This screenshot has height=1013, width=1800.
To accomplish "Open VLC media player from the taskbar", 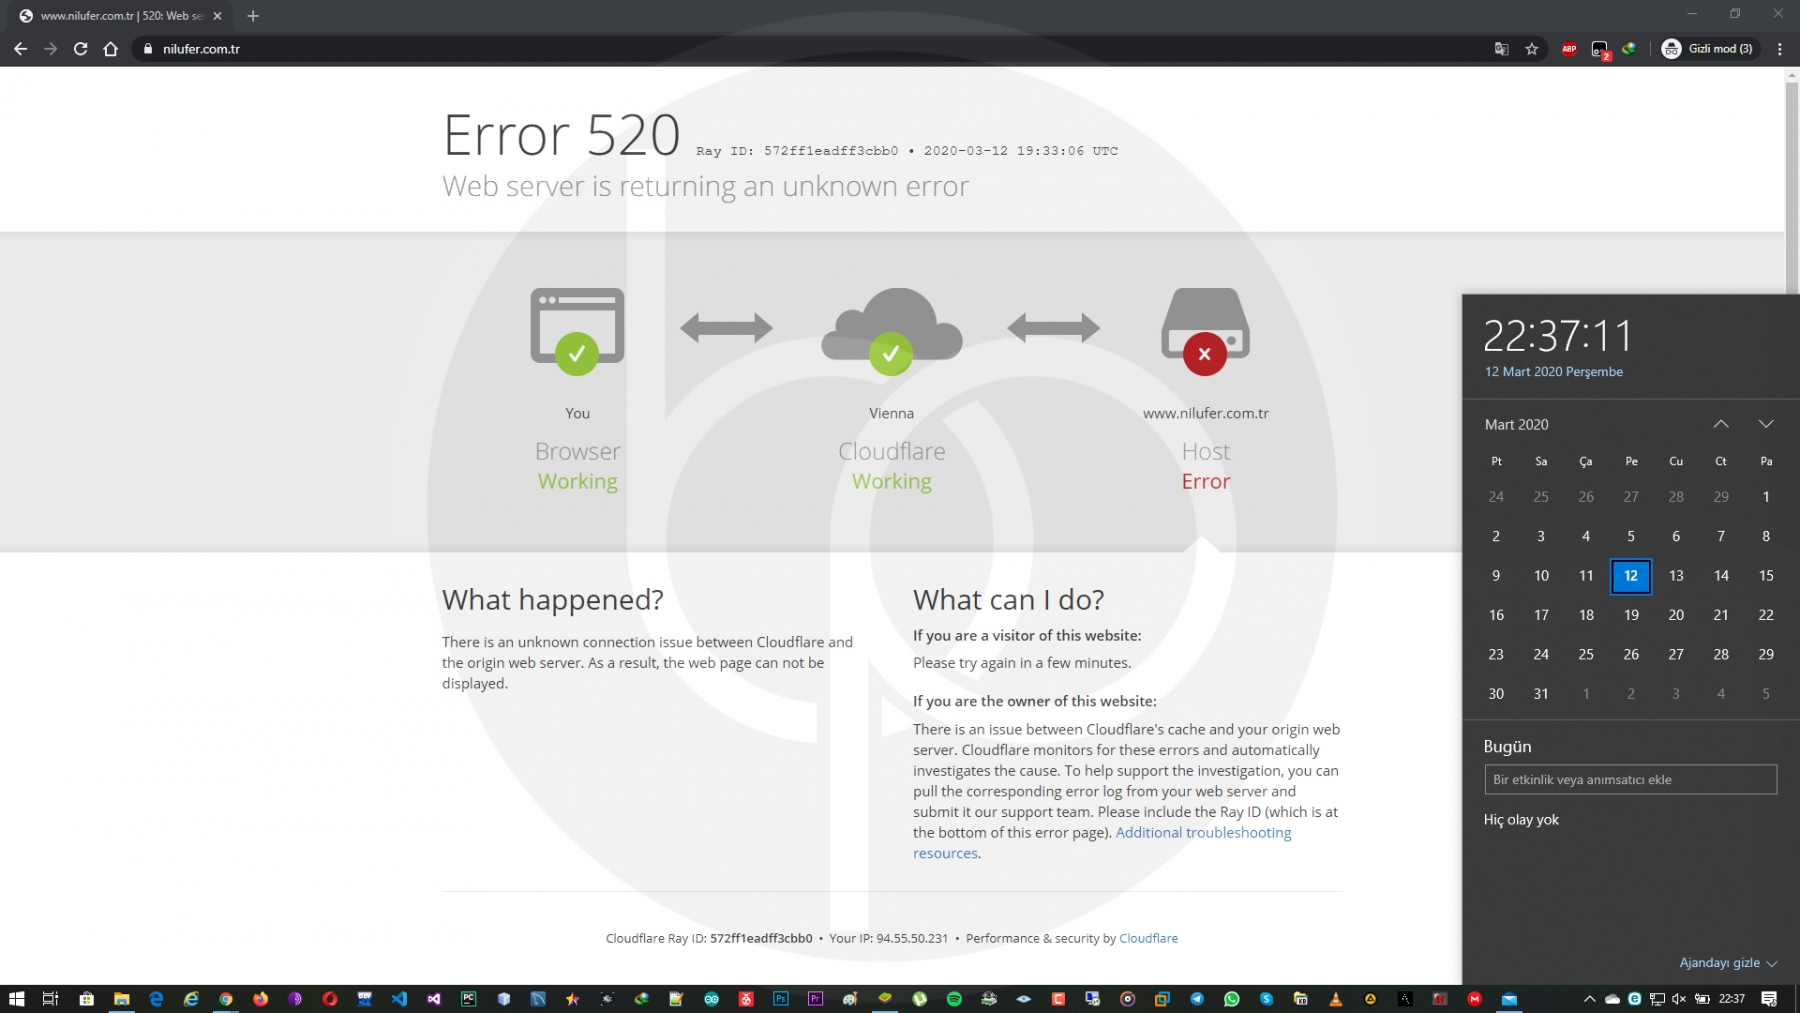I will (1336, 999).
